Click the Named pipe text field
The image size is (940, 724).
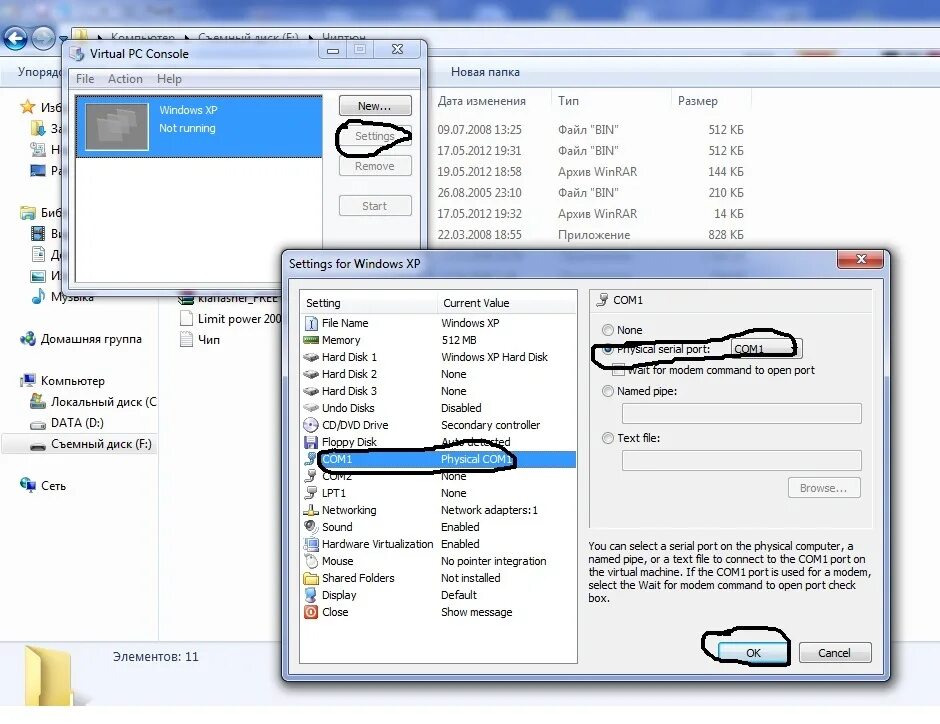[742, 414]
